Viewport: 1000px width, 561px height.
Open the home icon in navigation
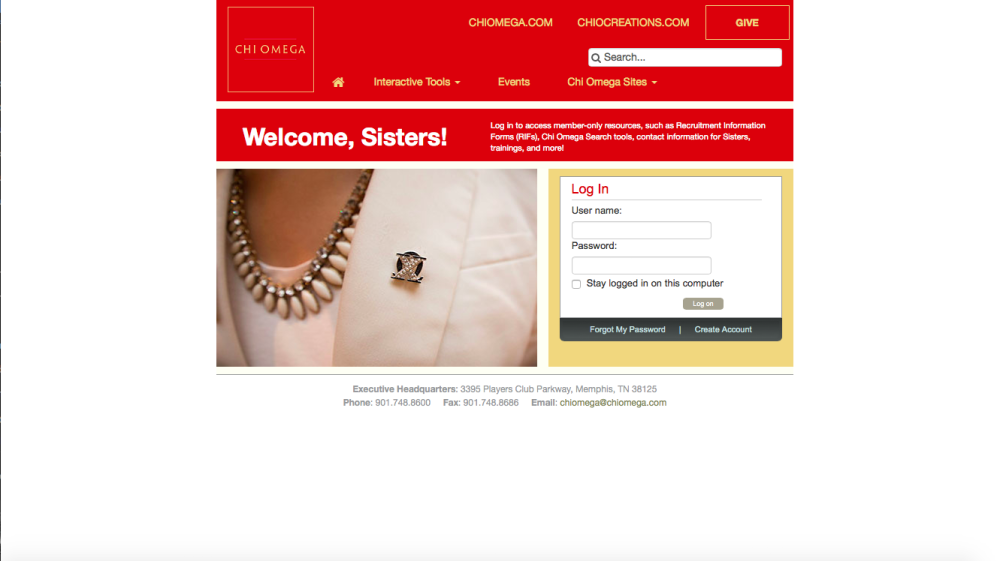point(338,82)
